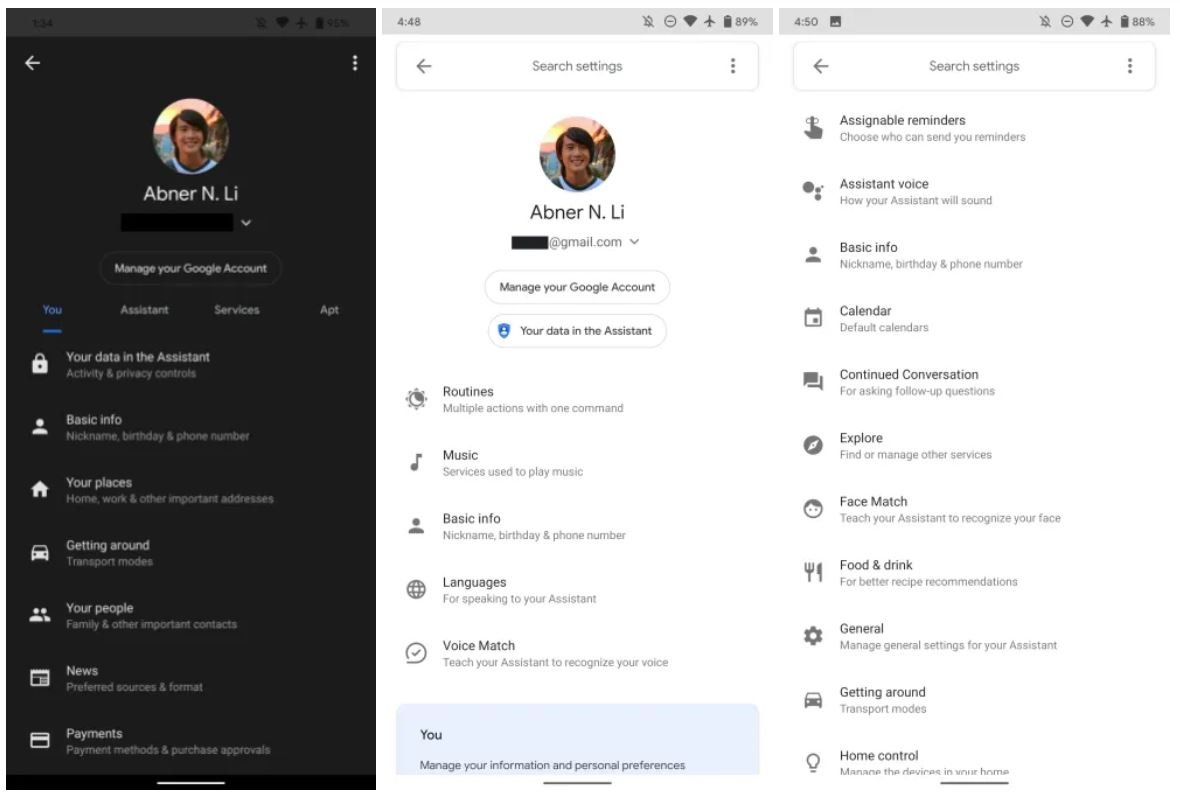Expand account chevron in dark-themed screen

point(246,223)
